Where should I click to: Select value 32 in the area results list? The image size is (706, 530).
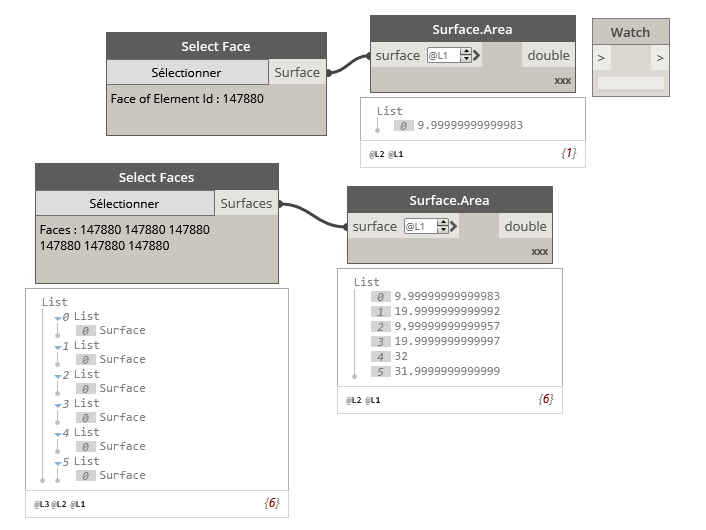(x=401, y=356)
